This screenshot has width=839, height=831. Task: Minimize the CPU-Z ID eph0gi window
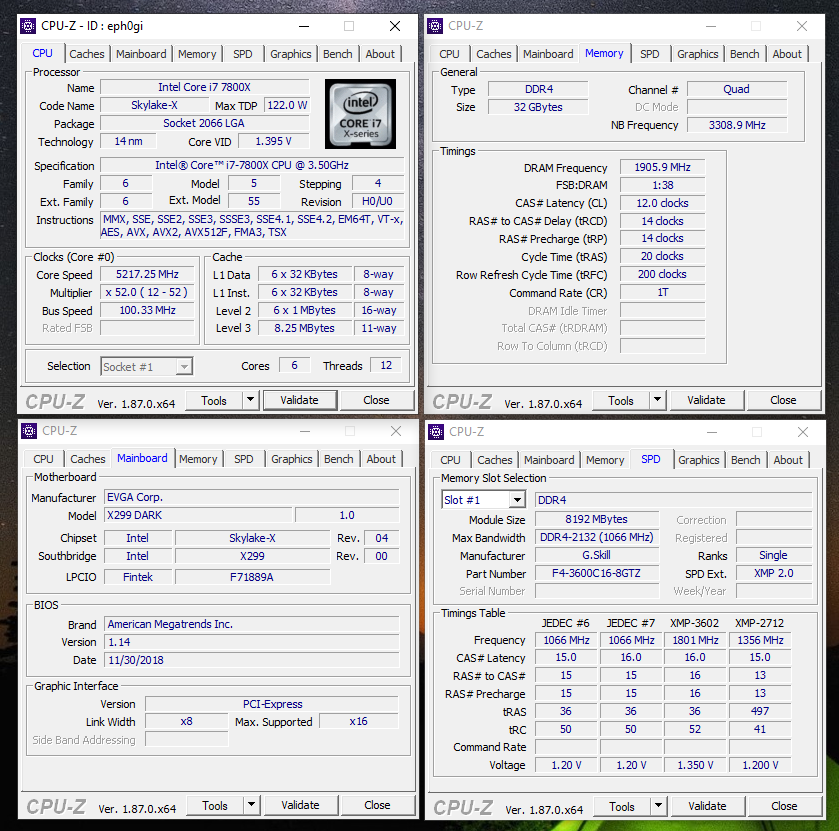pyautogui.click(x=304, y=26)
